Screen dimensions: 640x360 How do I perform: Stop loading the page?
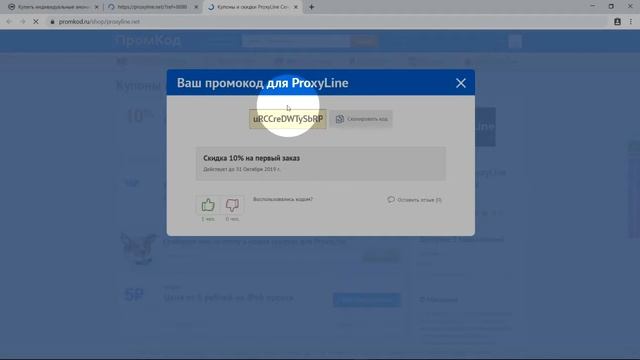(36, 22)
